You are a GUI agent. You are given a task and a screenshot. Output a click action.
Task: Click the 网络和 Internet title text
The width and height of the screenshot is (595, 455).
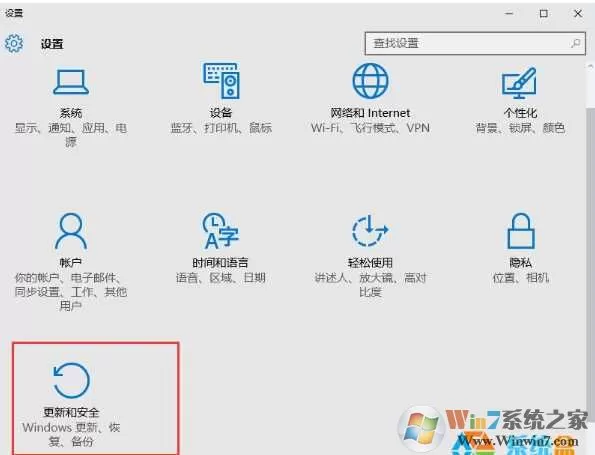click(x=370, y=113)
